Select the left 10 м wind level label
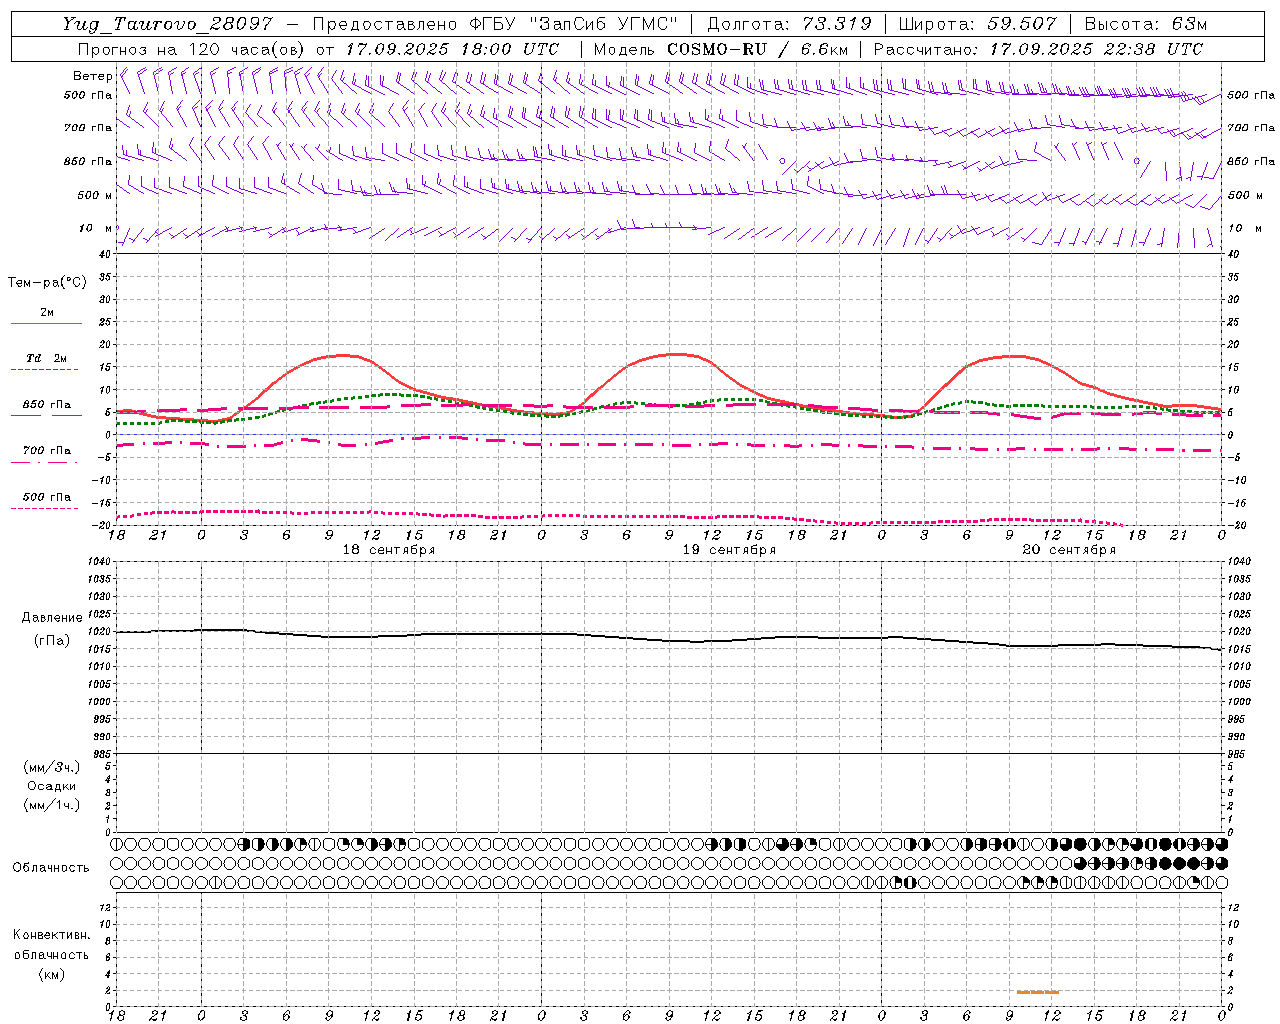The width and height of the screenshot is (1280, 1024). (95, 228)
